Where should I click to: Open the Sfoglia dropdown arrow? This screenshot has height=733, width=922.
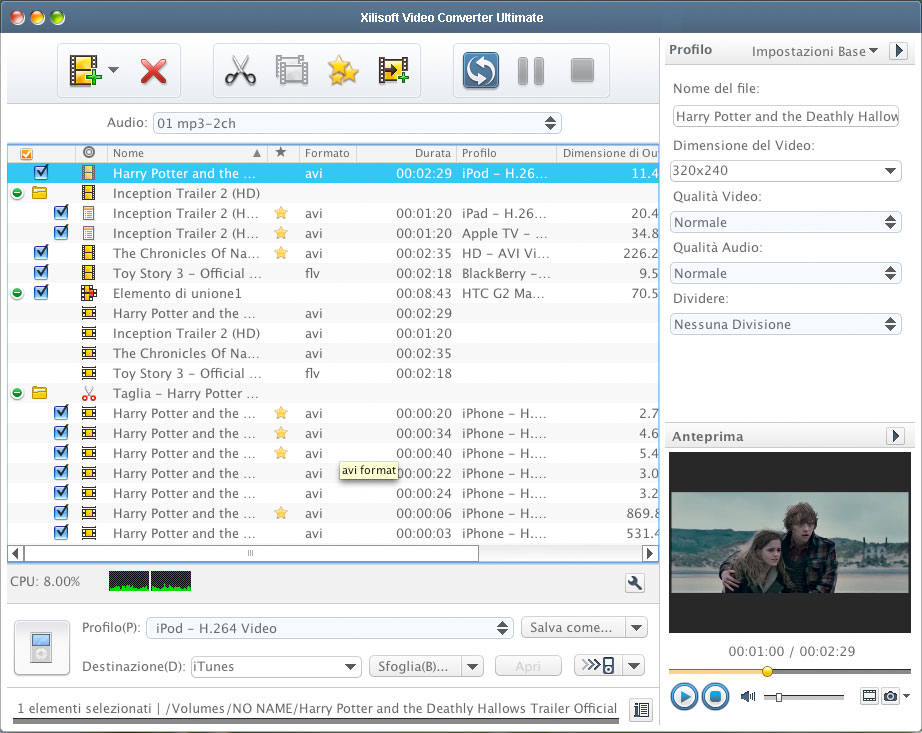tap(472, 667)
